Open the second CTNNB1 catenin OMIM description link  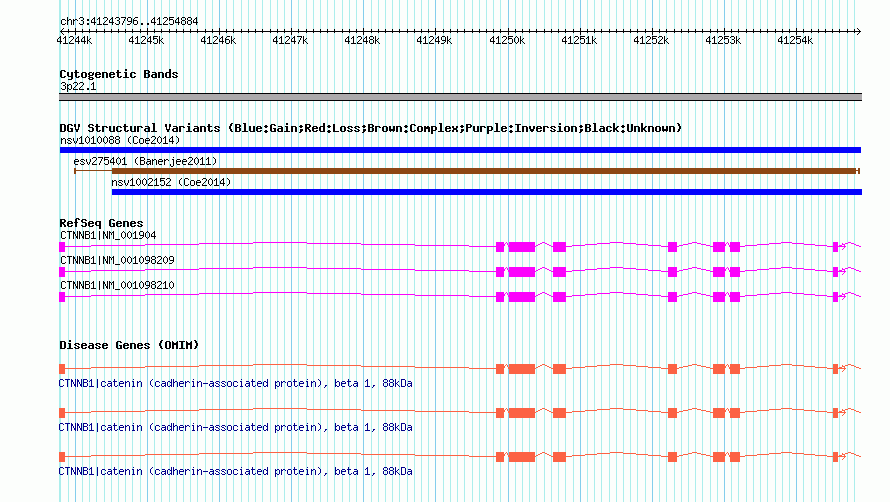click(x=236, y=427)
